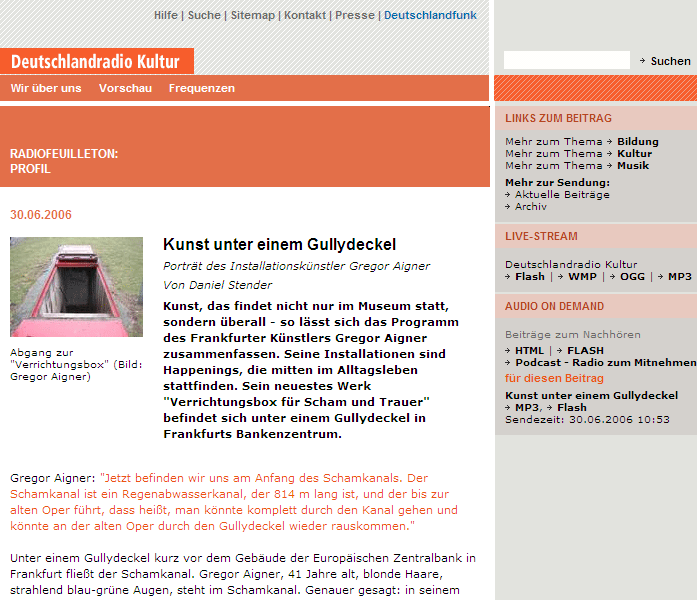Viewport: 697px width, 600px height.
Task: Open the Vorschau menu item
Action: click(125, 88)
